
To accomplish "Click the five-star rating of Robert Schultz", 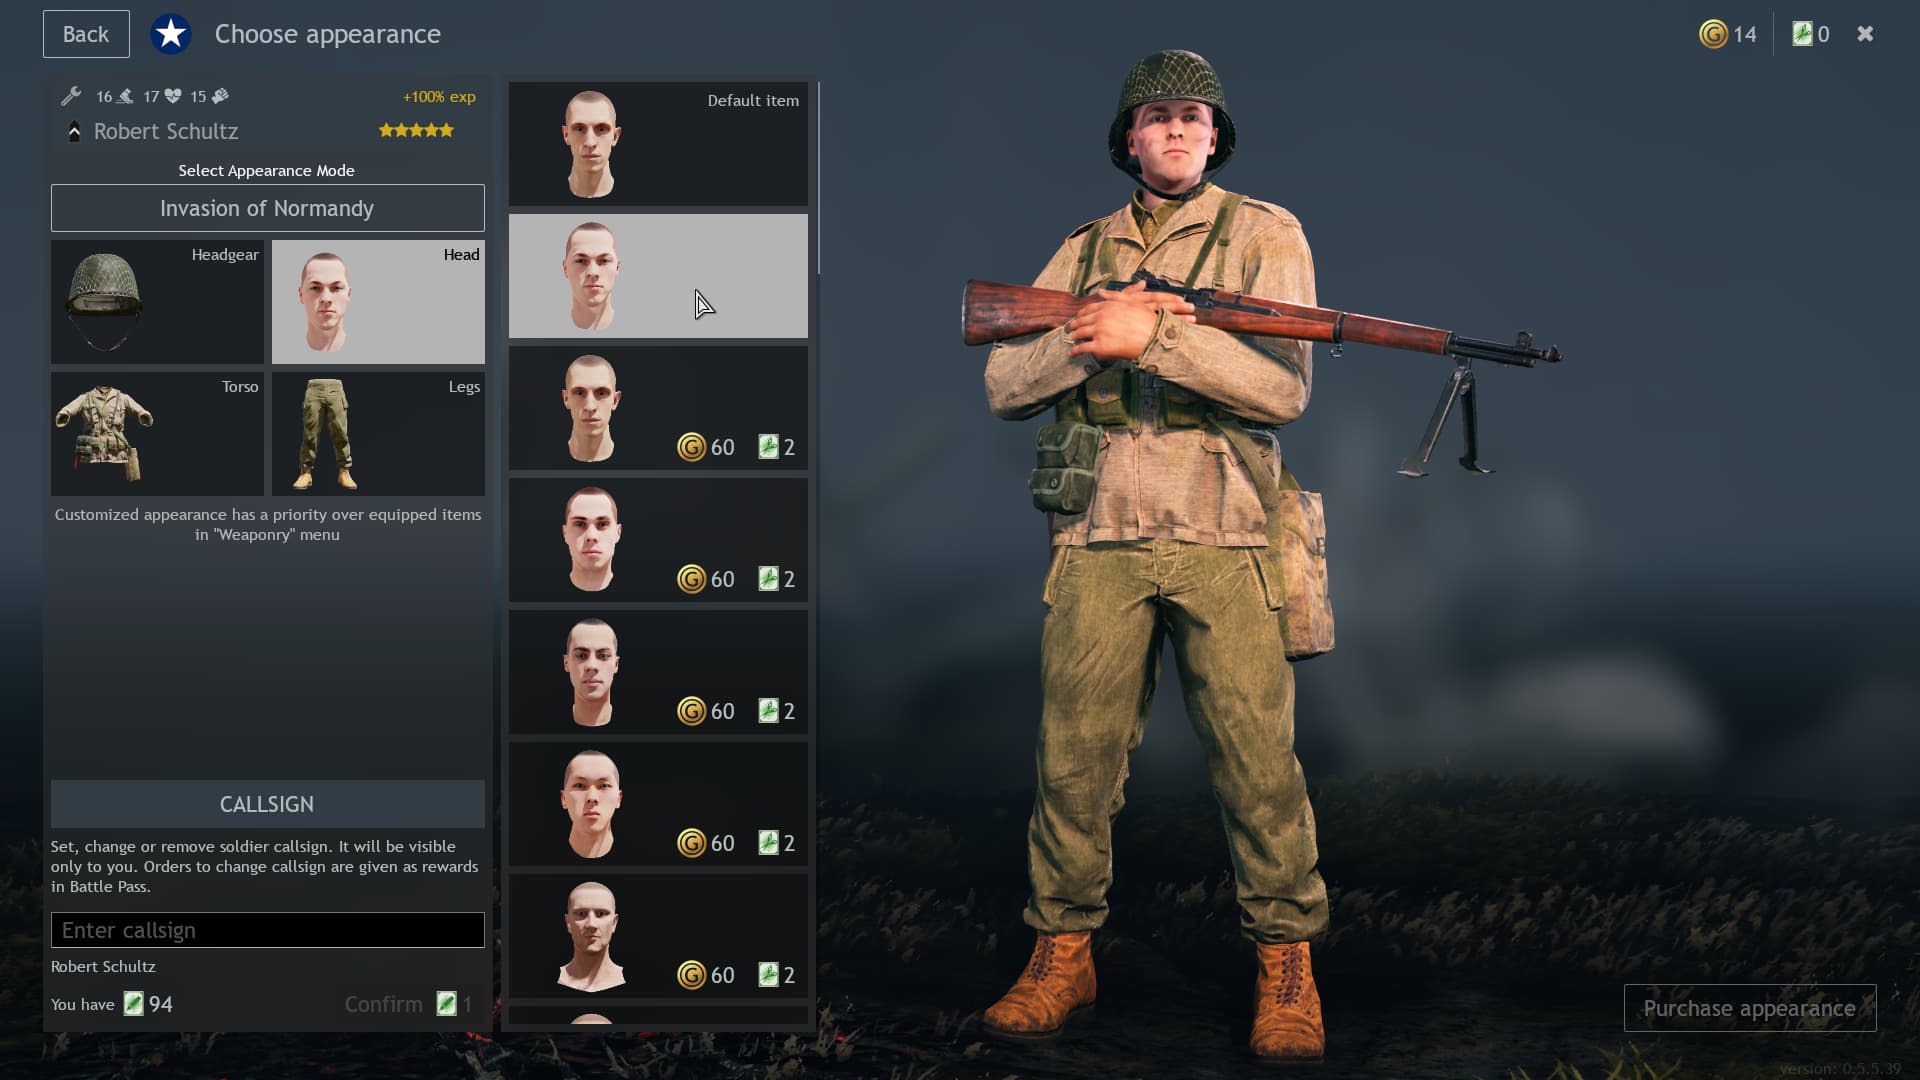I will coord(416,130).
